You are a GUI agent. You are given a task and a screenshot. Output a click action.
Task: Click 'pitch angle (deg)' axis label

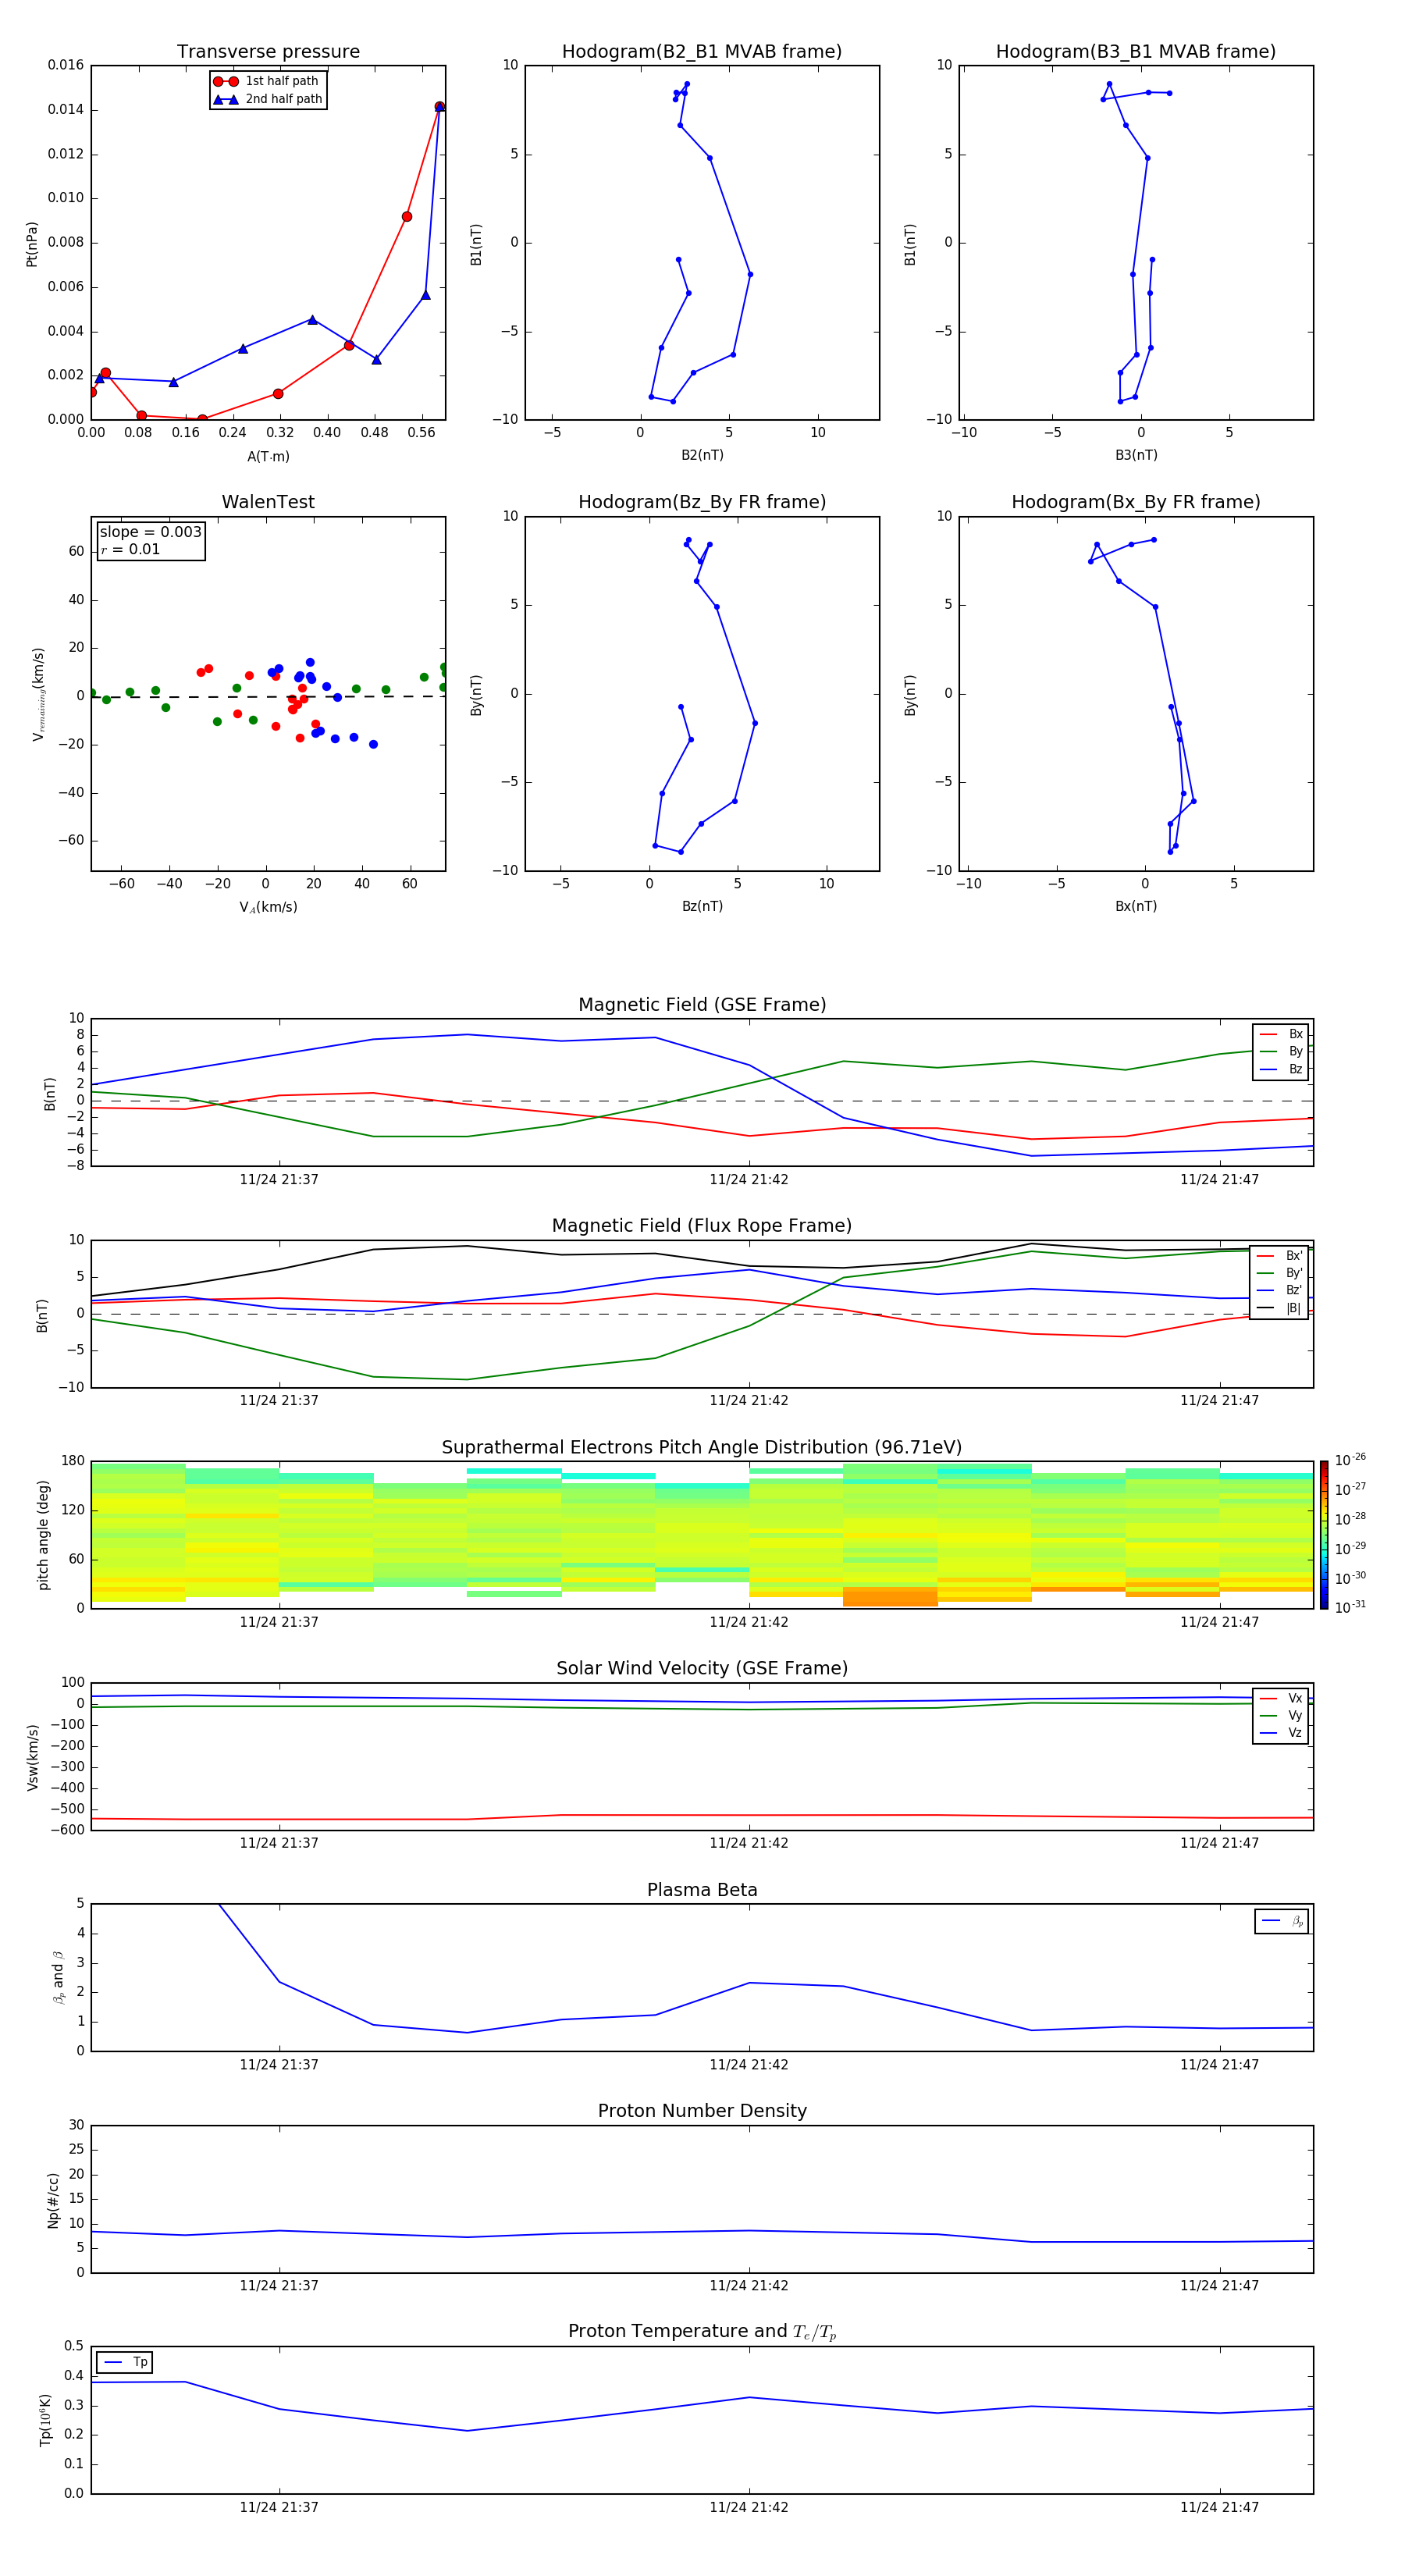43,1535
